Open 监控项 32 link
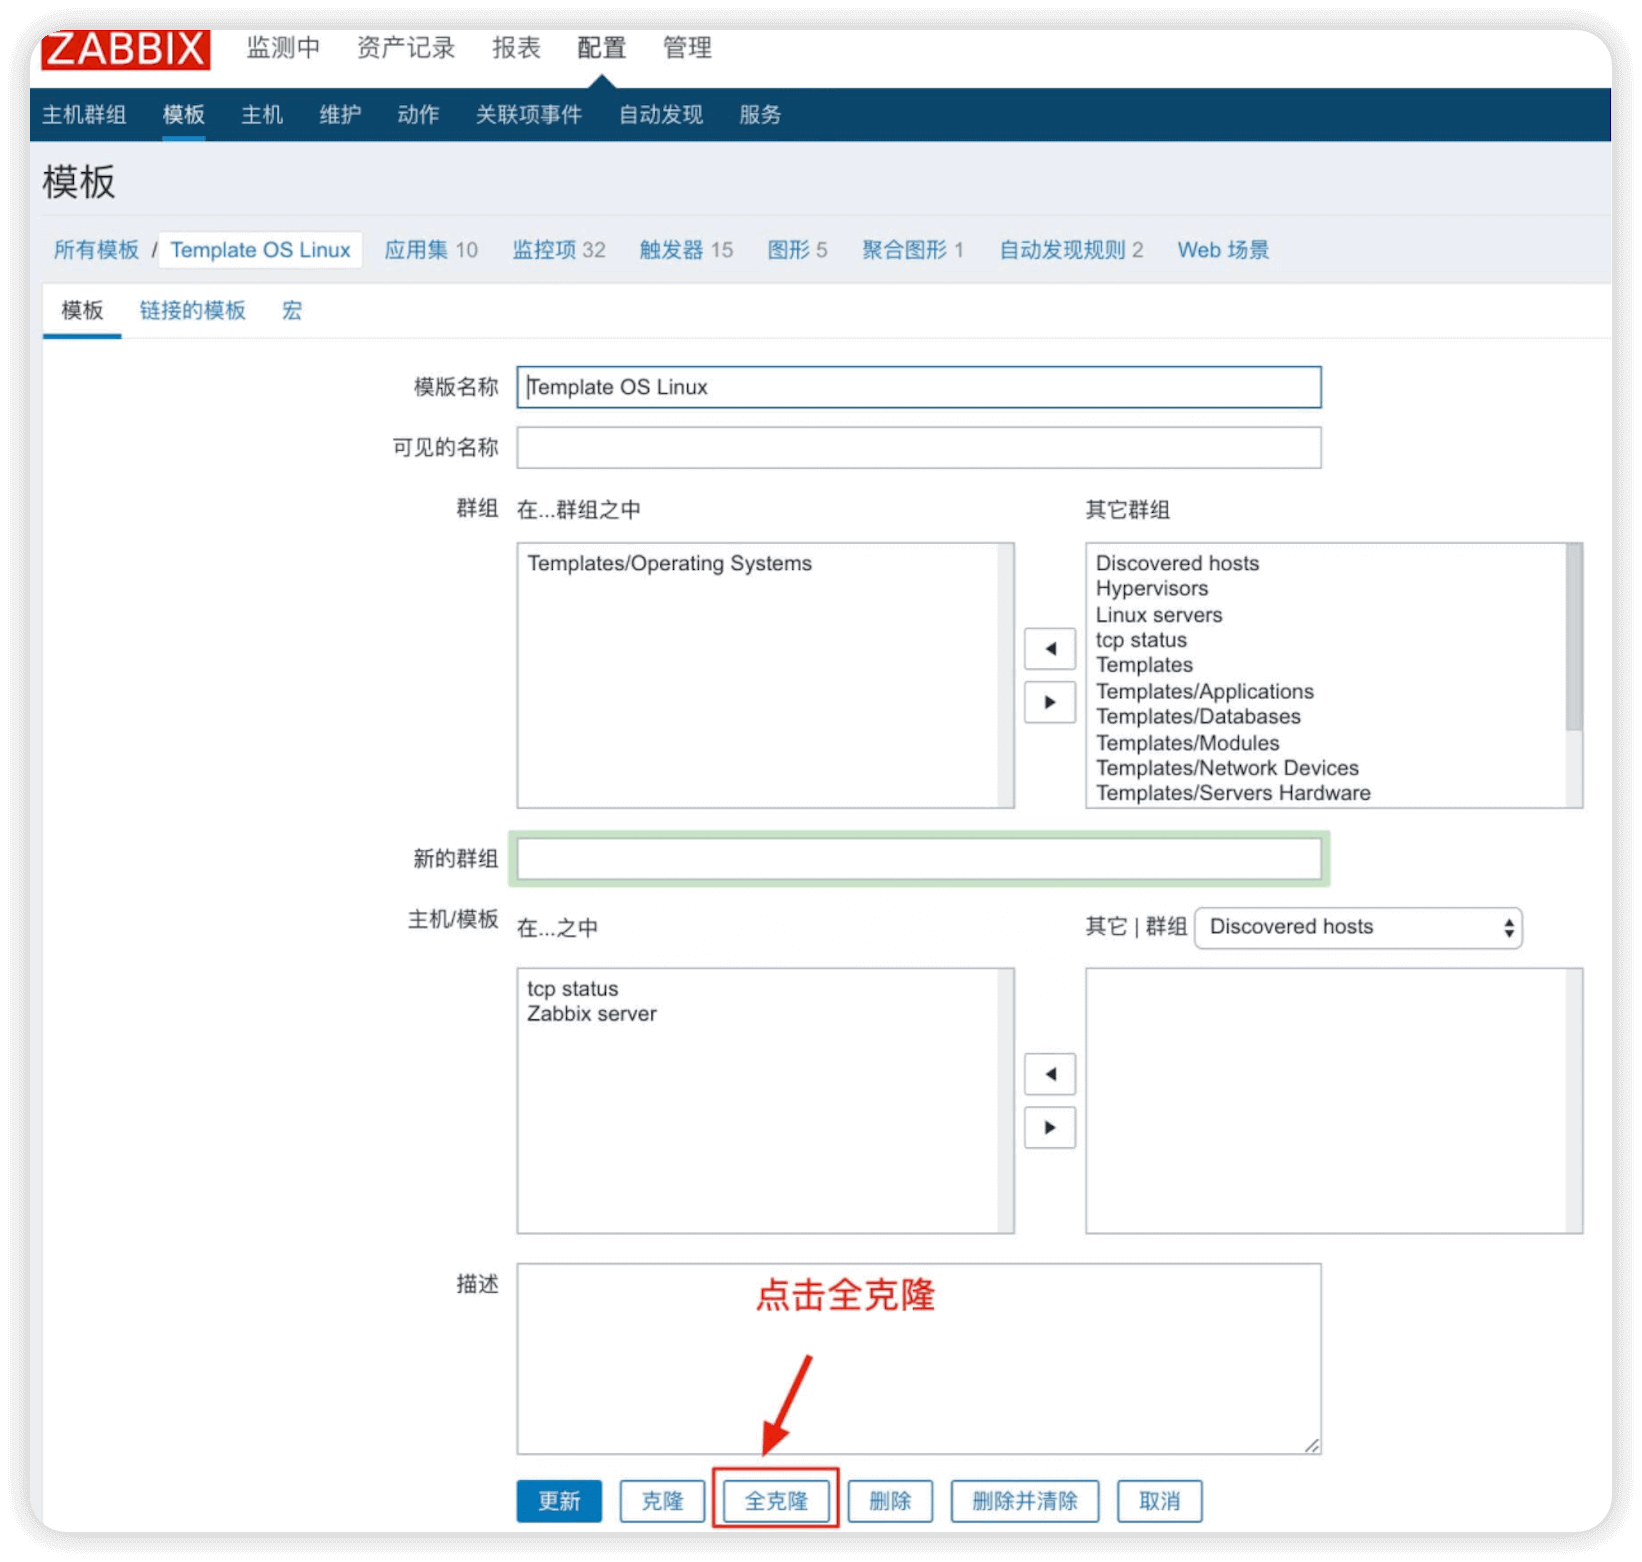This screenshot has width=1642, height=1562. (x=559, y=250)
